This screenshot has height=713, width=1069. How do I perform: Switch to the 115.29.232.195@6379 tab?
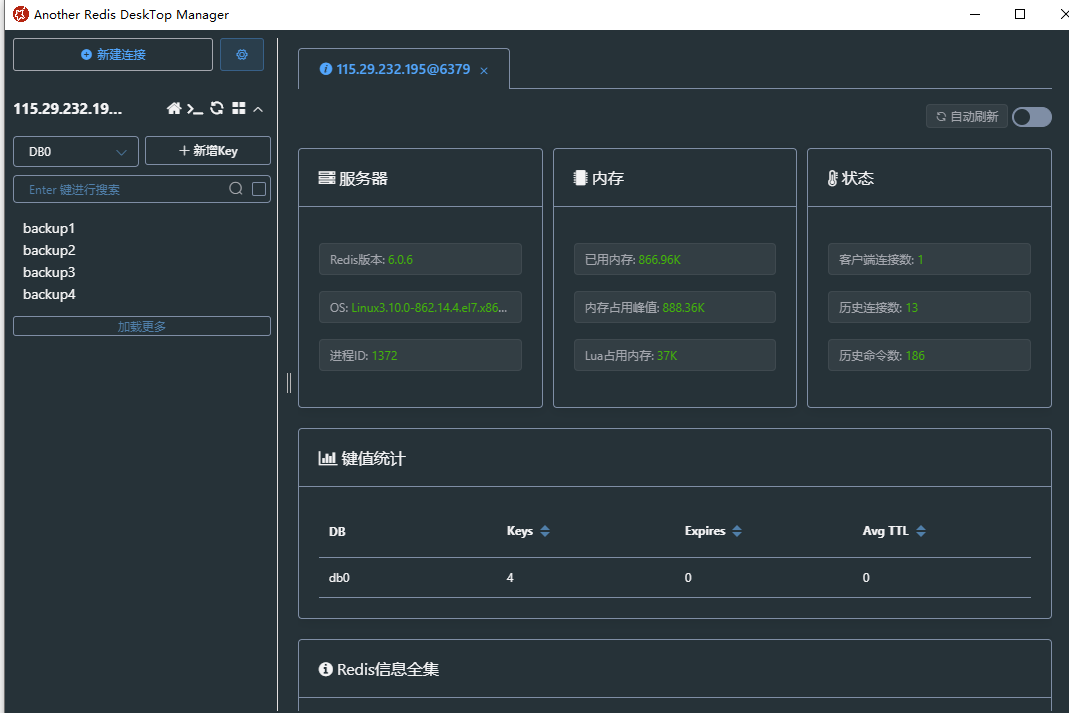point(403,69)
